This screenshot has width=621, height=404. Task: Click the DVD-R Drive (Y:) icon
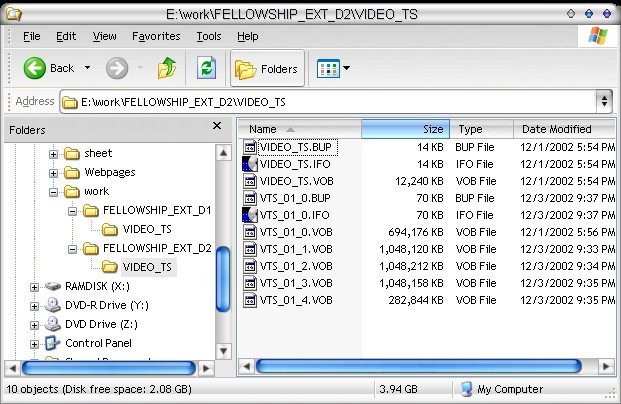[x=53, y=305]
